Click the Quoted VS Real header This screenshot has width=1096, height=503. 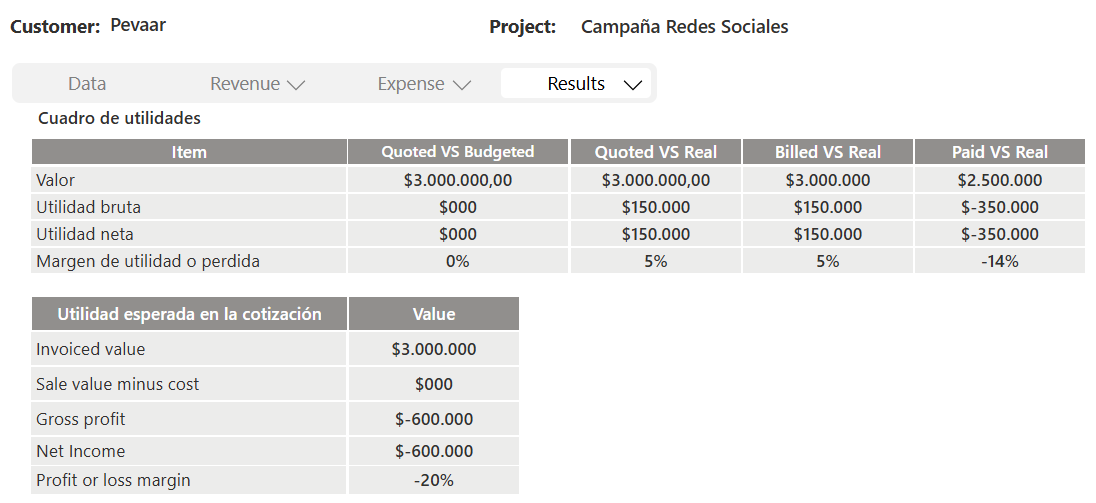655,152
